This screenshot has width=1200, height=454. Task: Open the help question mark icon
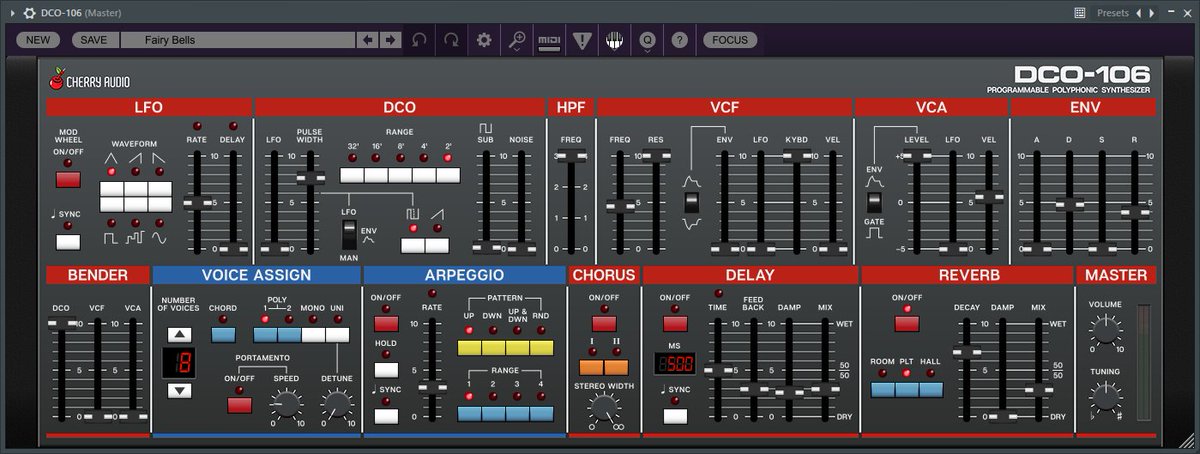coord(680,40)
